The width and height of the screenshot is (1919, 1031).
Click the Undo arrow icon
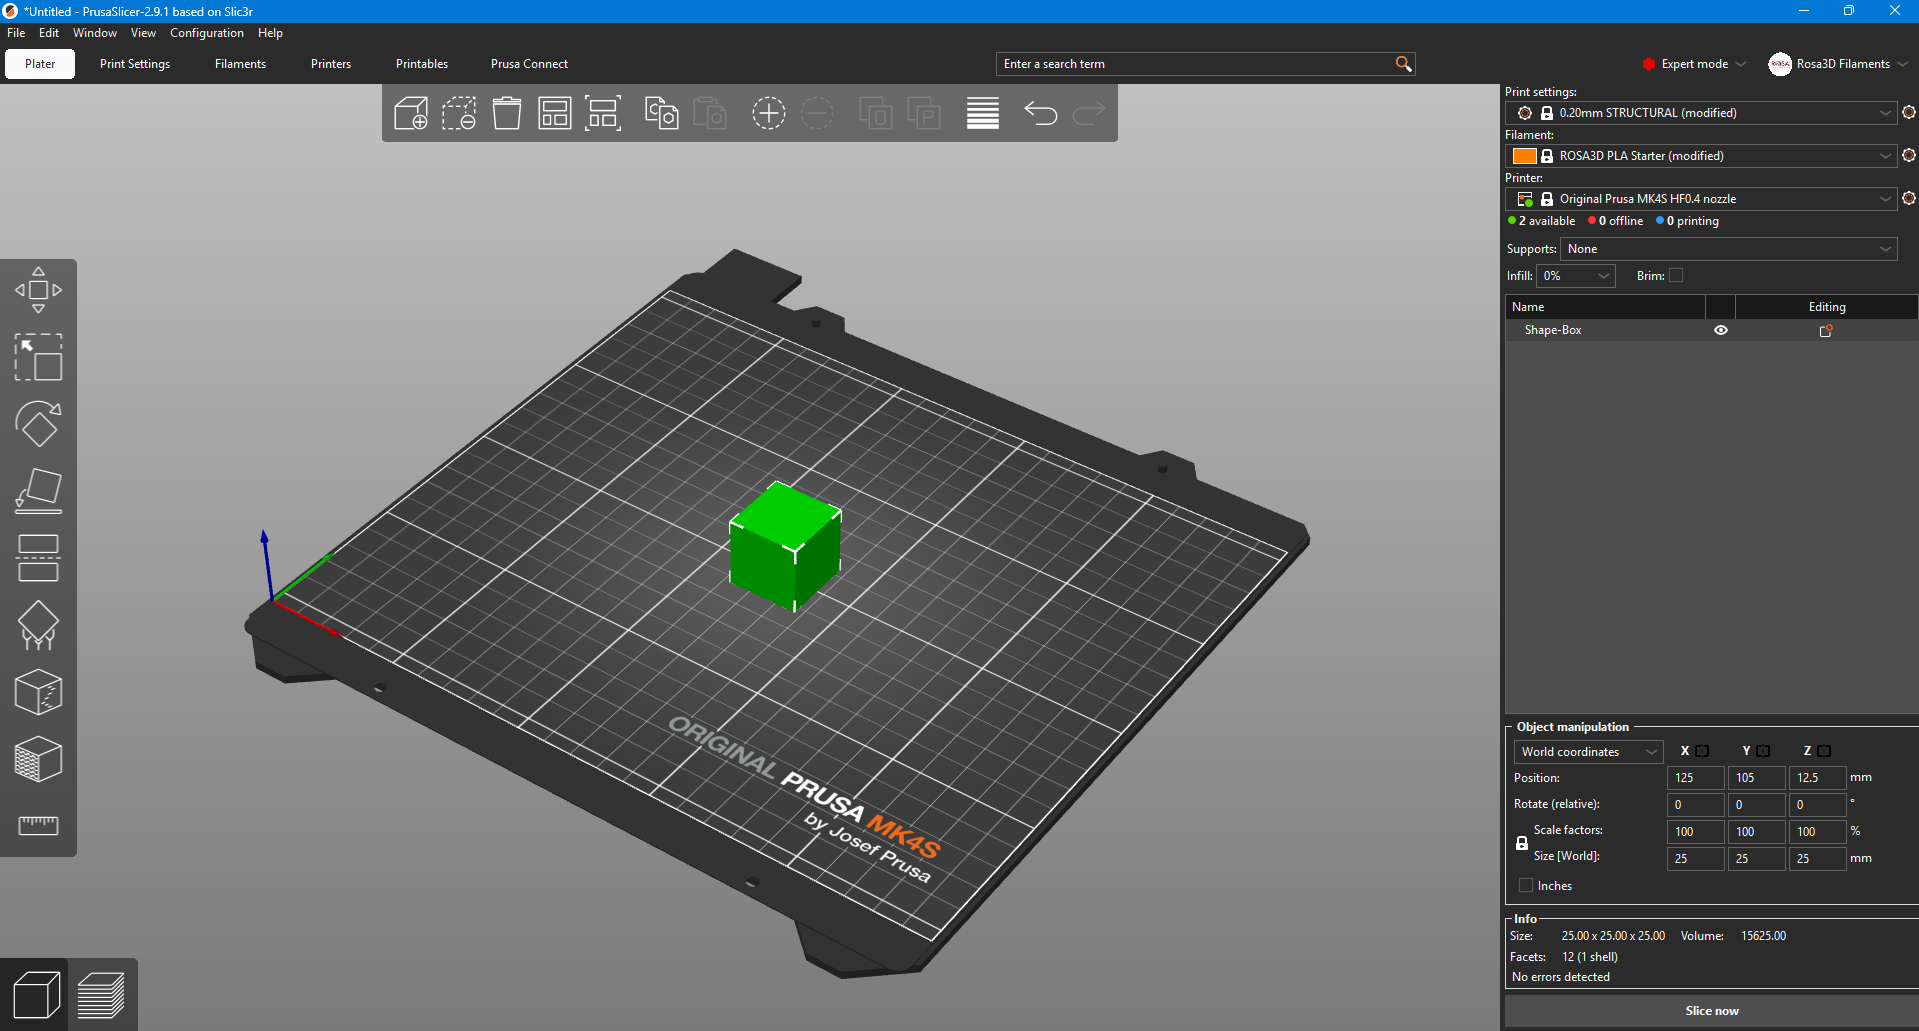coord(1041,113)
